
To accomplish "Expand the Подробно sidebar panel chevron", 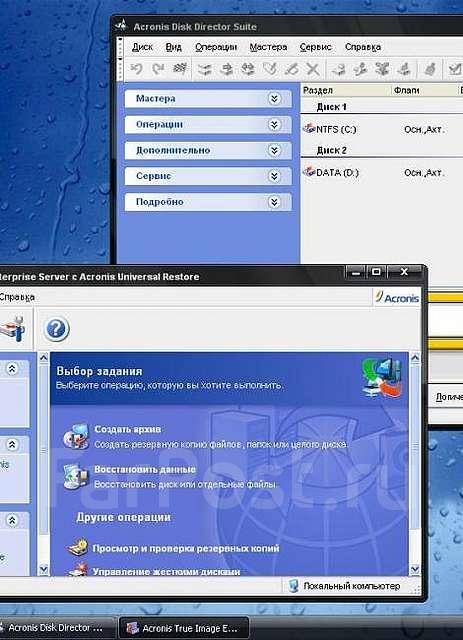I will pos(274,202).
